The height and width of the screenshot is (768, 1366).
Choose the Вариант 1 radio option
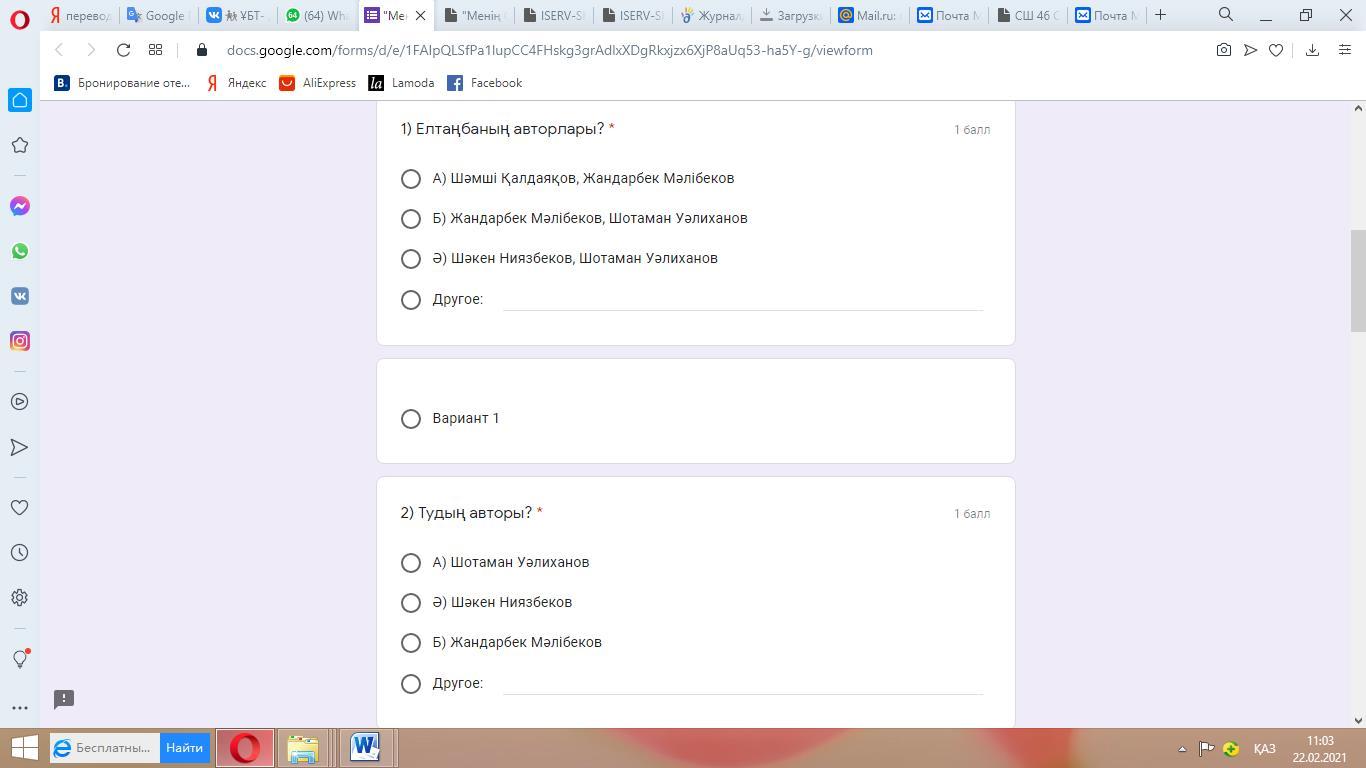coord(410,419)
